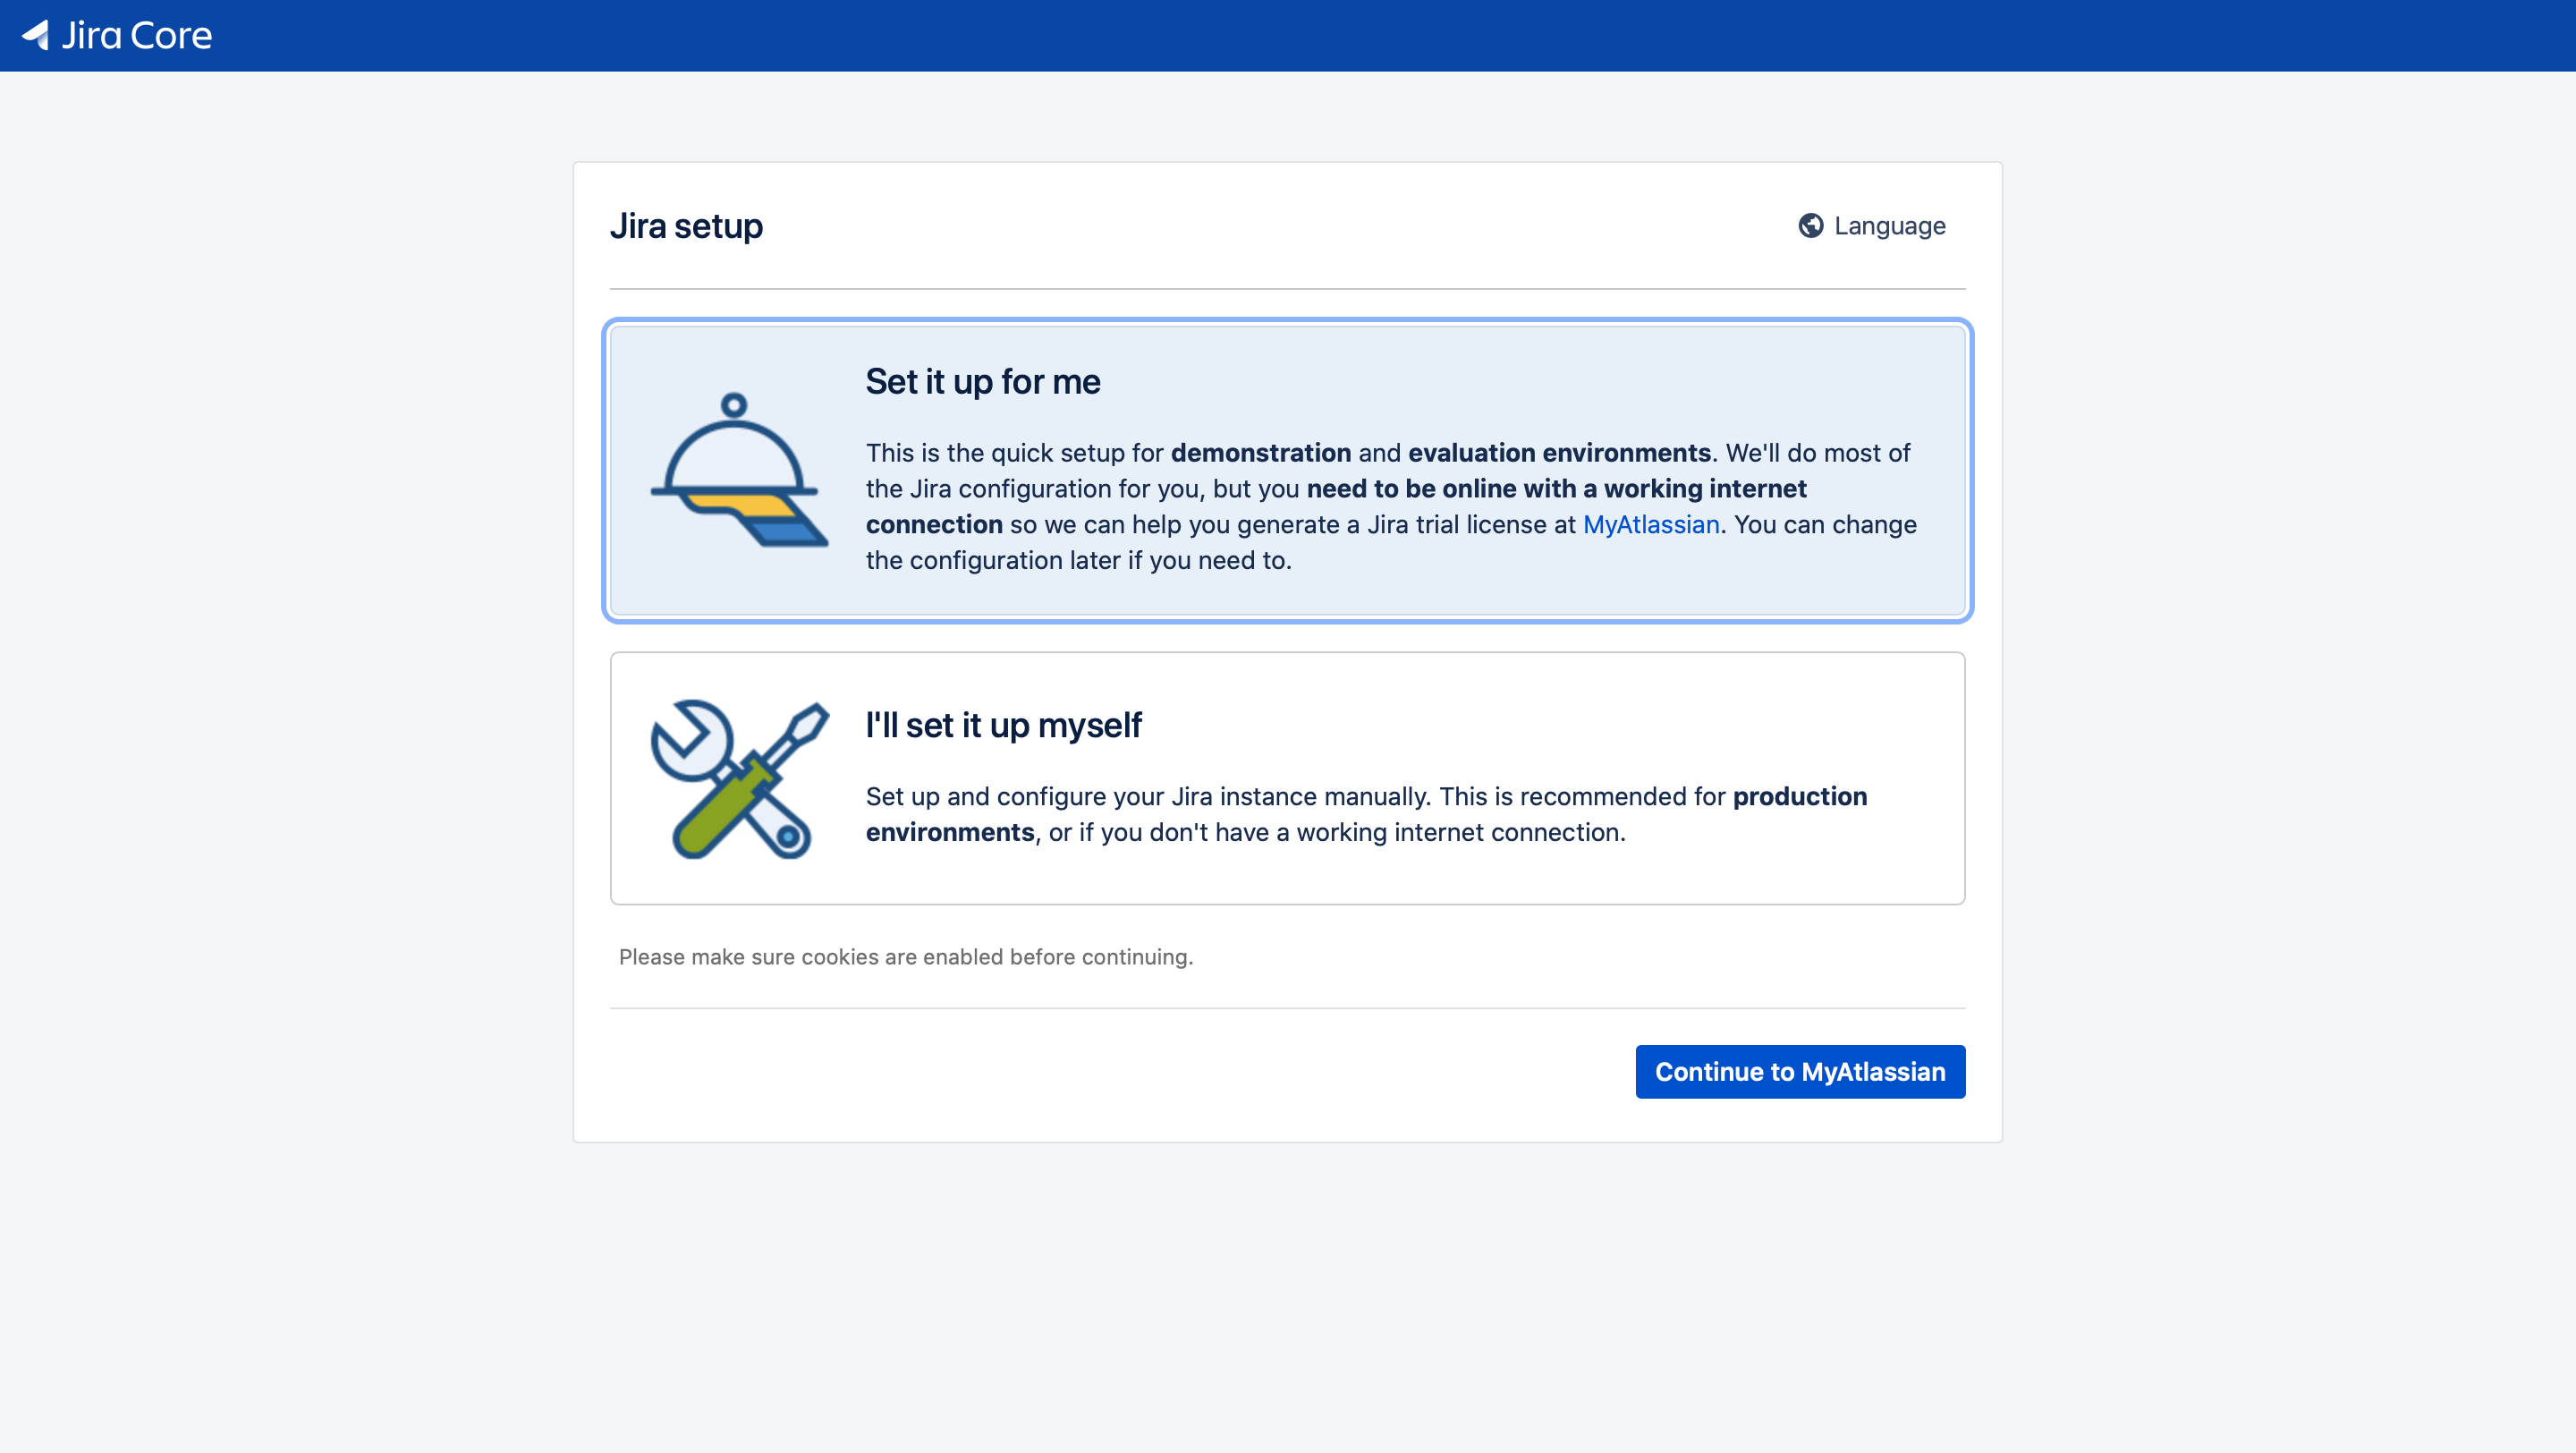
Task: Click the 'Jira setup' page title
Action: point(686,226)
